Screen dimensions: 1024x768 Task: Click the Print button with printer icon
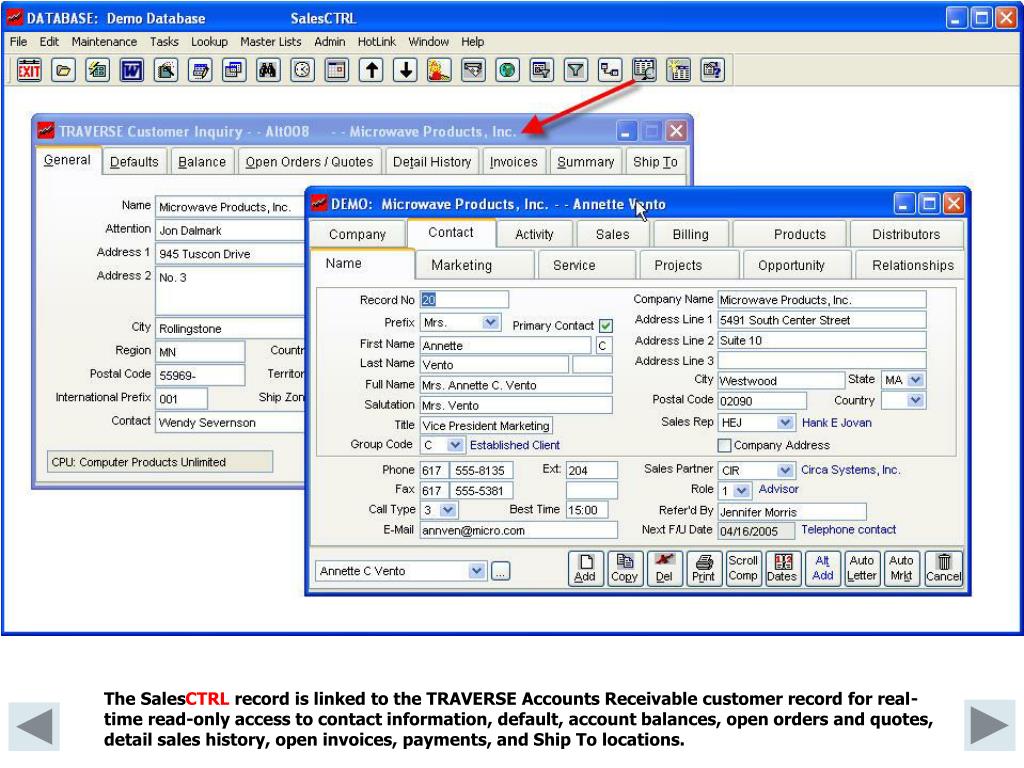(x=703, y=568)
